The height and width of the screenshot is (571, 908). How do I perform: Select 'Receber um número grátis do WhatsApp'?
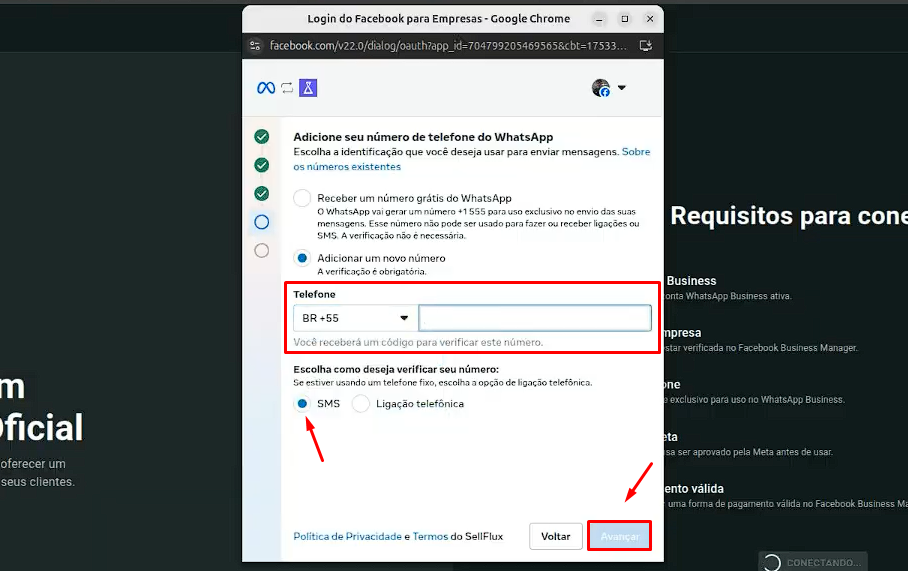pyautogui.click(x=302, y=198)
